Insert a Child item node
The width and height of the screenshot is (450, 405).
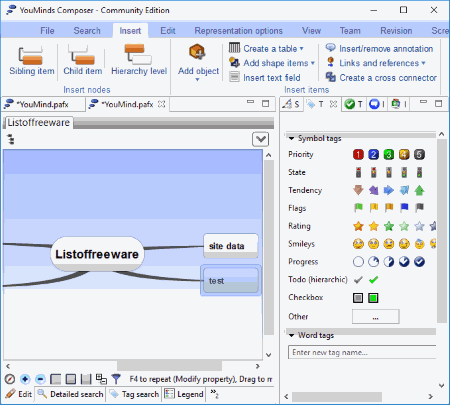coord(82,61)
